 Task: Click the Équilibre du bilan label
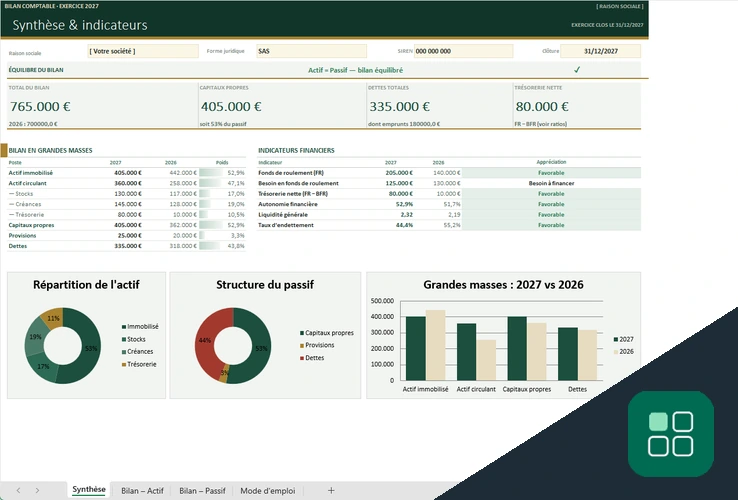pyautogui.click(x=36, y=70)
